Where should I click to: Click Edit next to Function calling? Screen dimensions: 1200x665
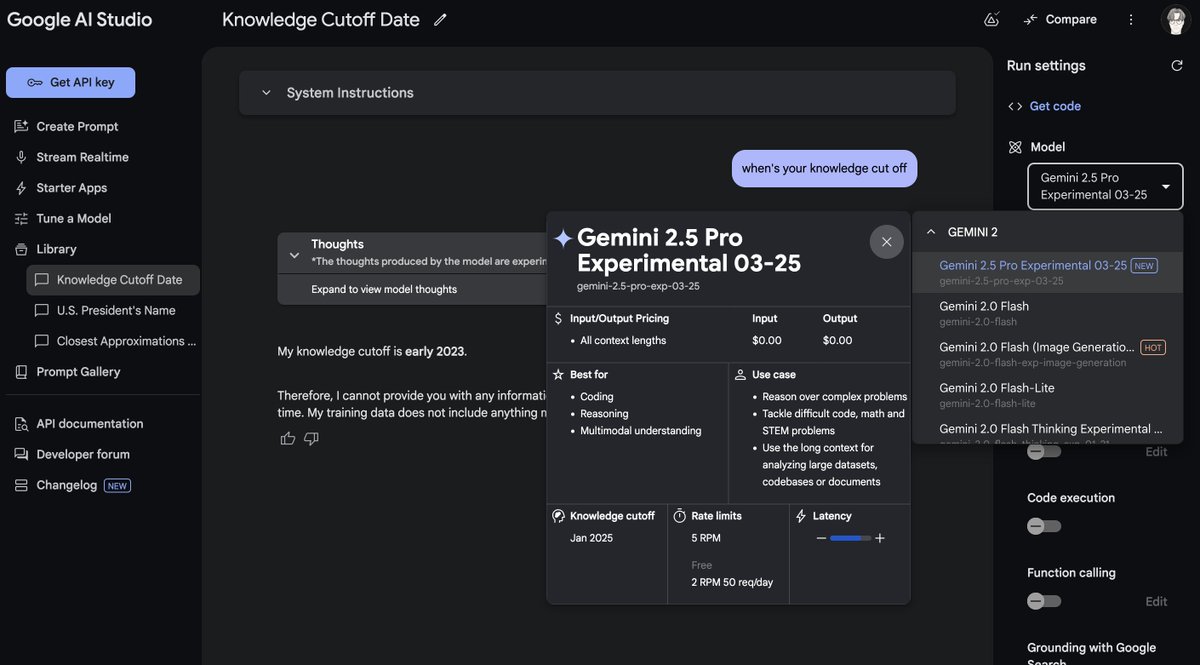[x=1156, y=602]
